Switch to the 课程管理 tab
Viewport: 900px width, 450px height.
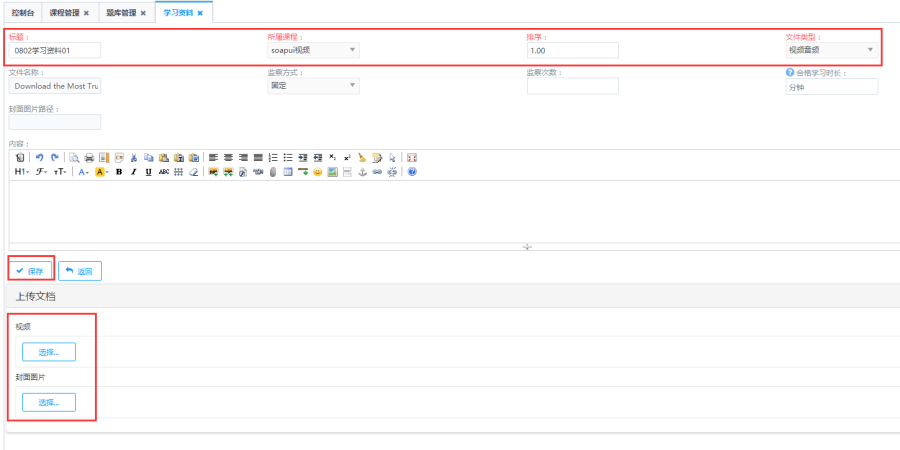click(69, 13)
